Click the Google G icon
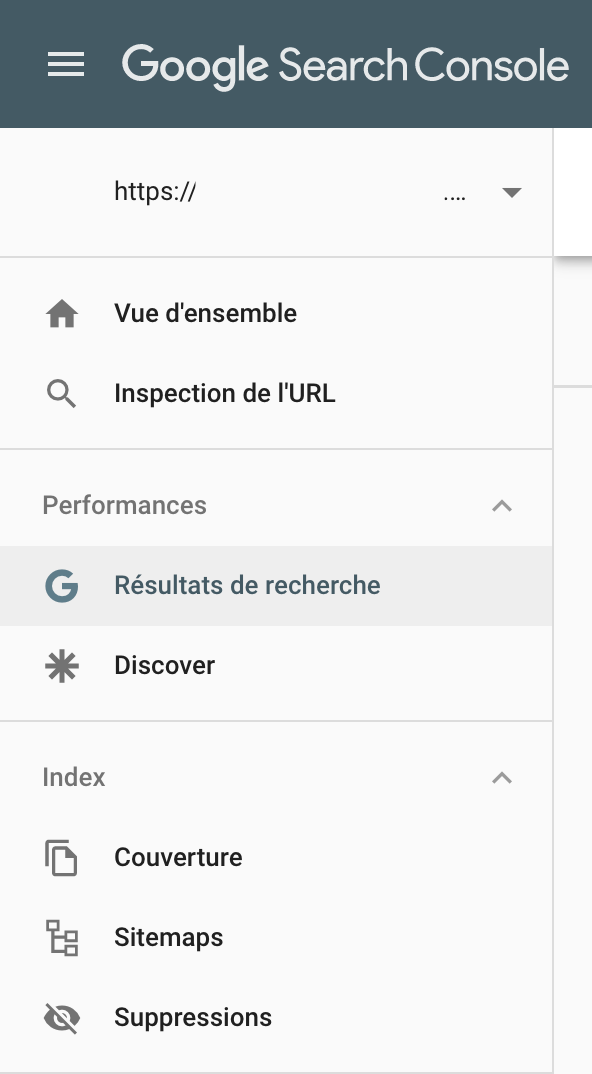Viewport: 592px width, 1074px height. (x=62, y=586)
